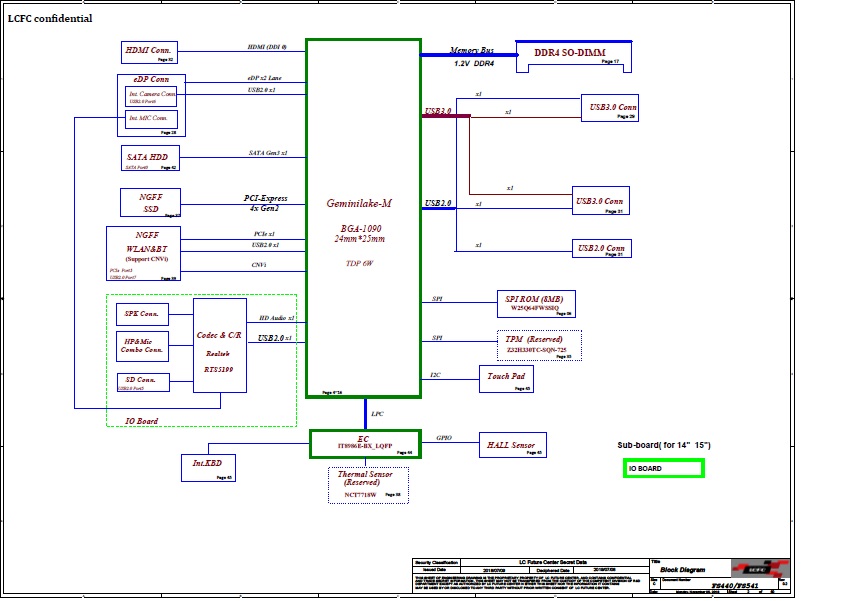Click the PCI-Express 4x Gen2 label
This screenshot has height=601, width=851.
point(265,203)
